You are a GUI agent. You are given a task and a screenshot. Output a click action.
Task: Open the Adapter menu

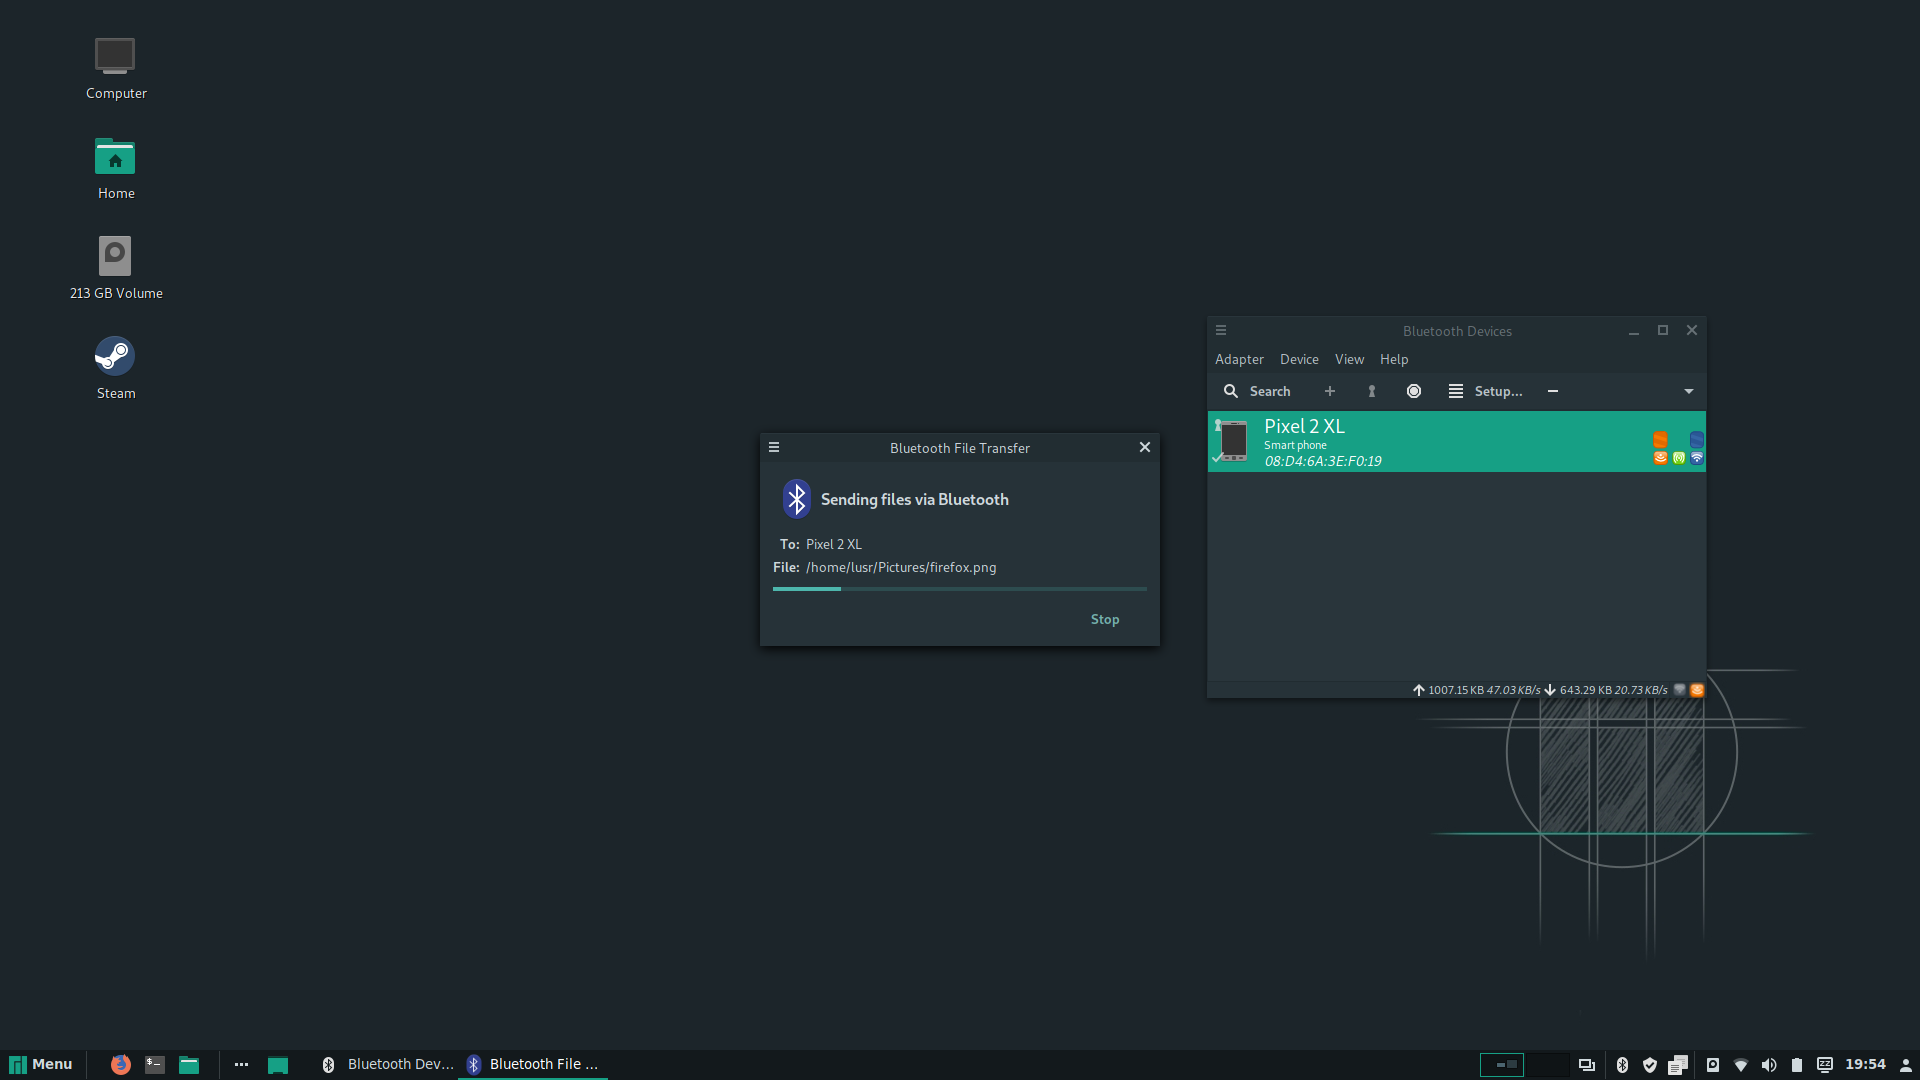pyautogui.click(x=1239, y=359)
